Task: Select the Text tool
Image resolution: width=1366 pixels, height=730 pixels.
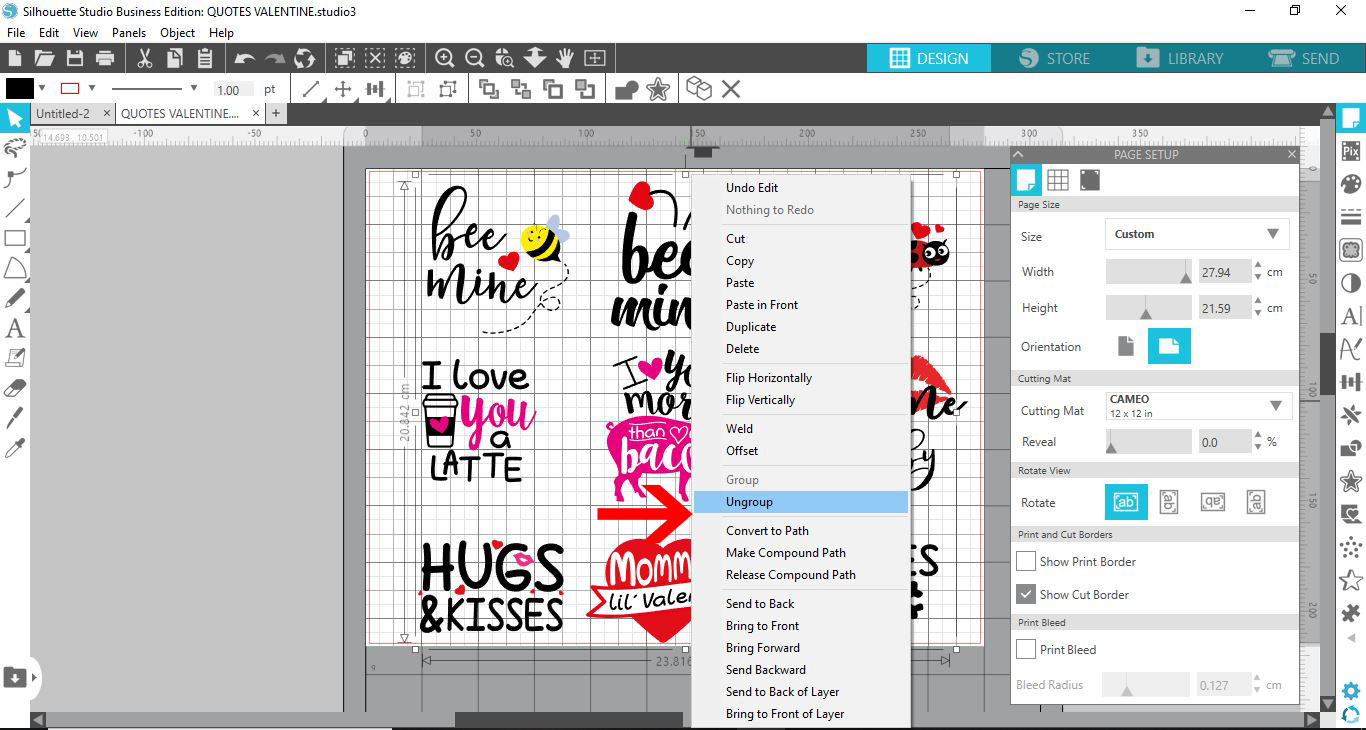Action: point(14,328)
